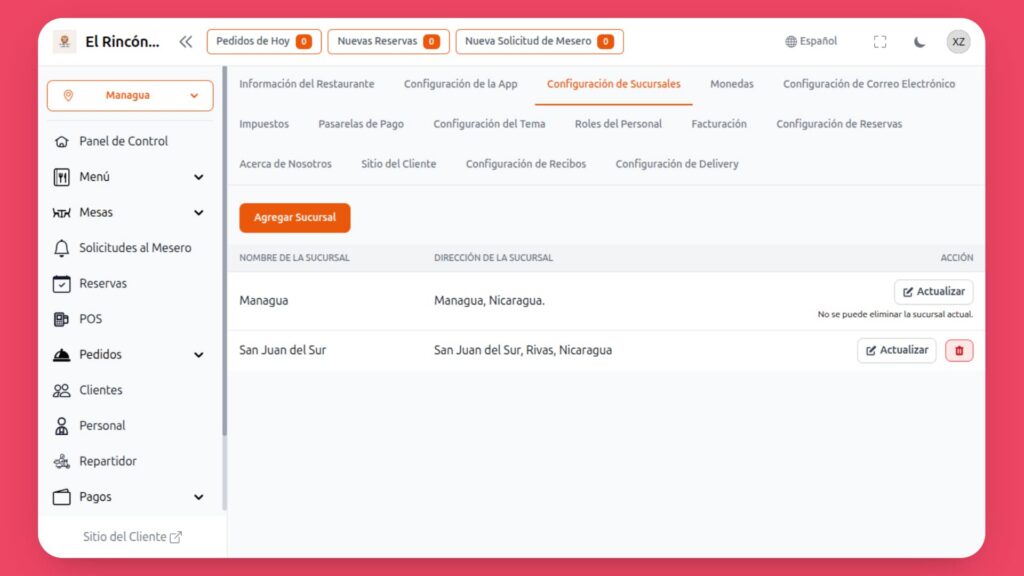Click the DIRECCIÓN DE LA SUCURSAL column header
The image size is (1024, 576).
(493, 258)
